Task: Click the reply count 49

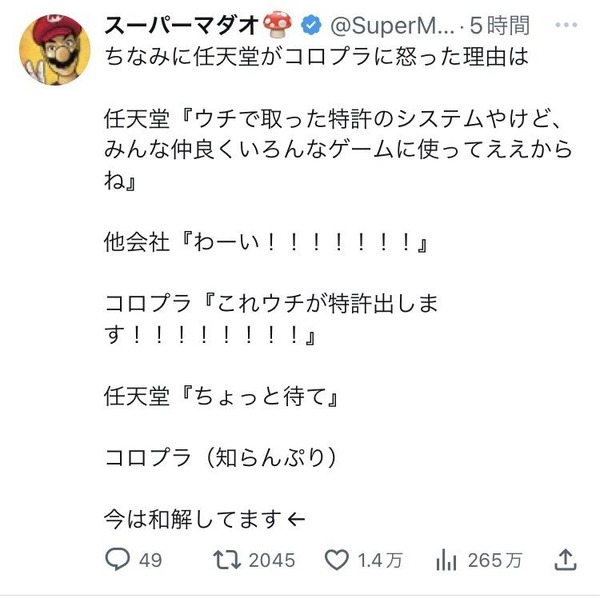Action: 150,561
